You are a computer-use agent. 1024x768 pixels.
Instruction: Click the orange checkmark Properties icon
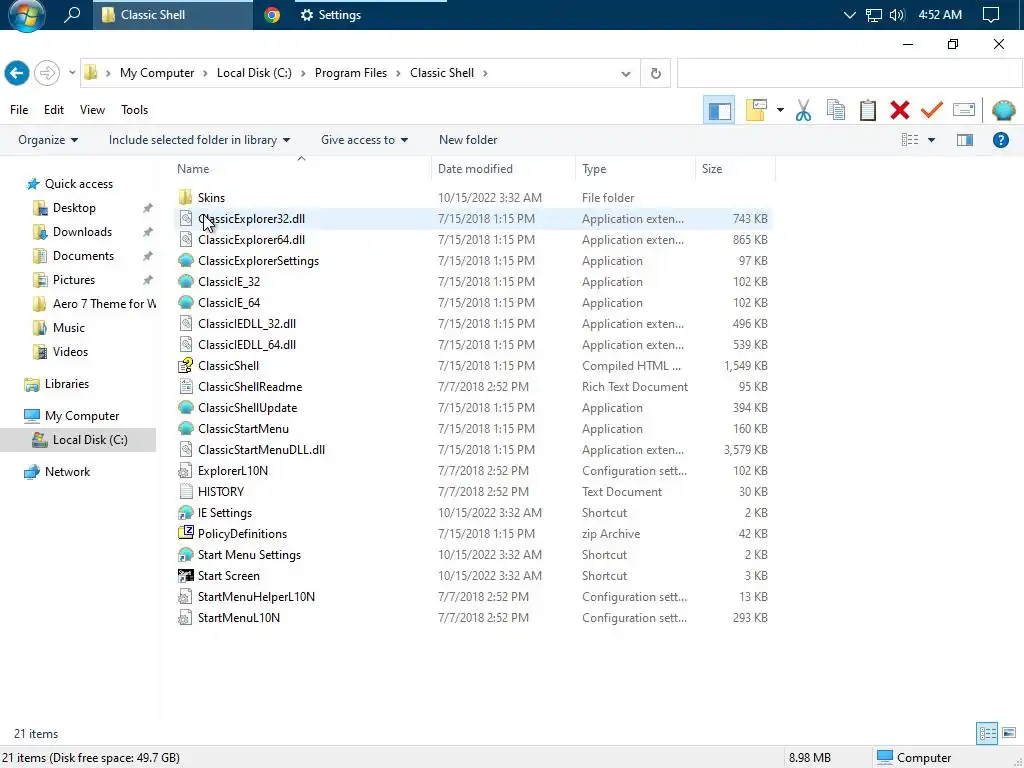(x=932, y=110)
